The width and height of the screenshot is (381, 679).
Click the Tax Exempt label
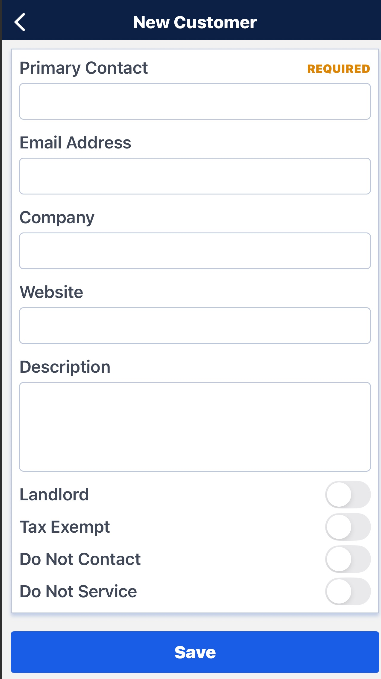click(x=65, y=527)
